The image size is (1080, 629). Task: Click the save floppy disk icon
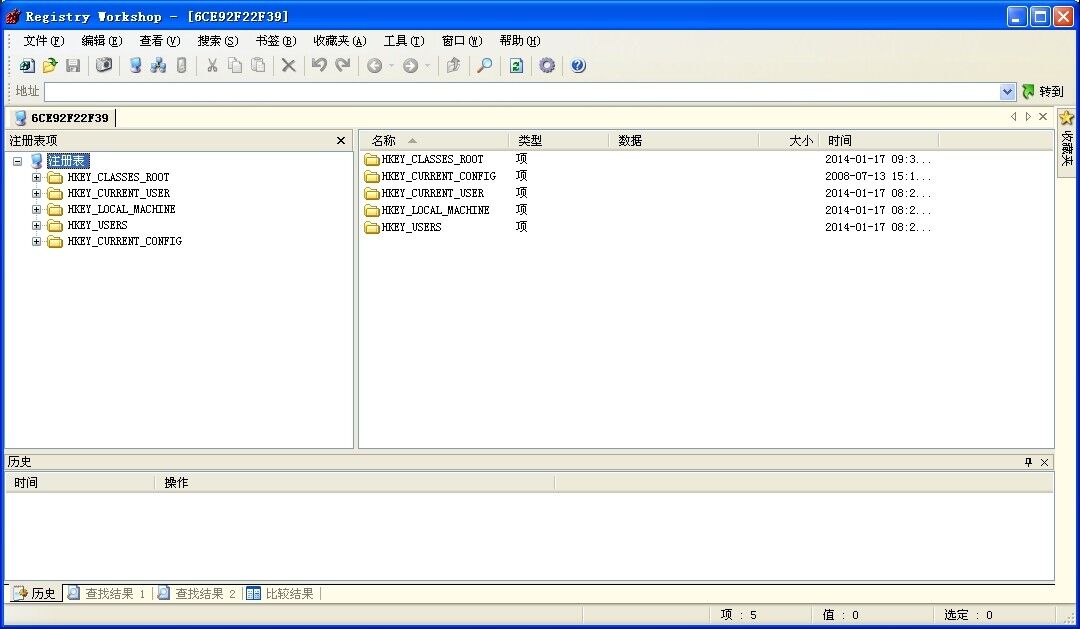[x=73, y=65]
